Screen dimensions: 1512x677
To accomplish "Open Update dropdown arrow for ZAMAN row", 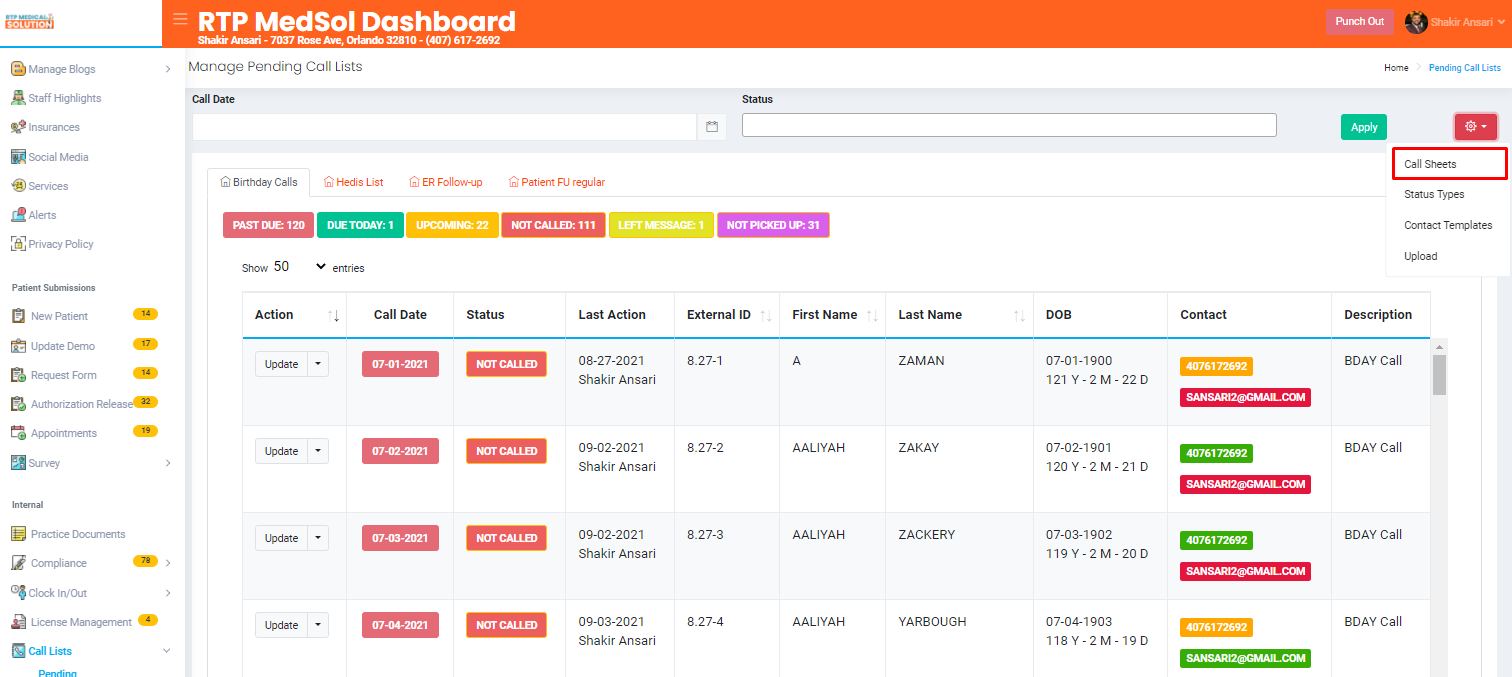I will tap(318, 364).
